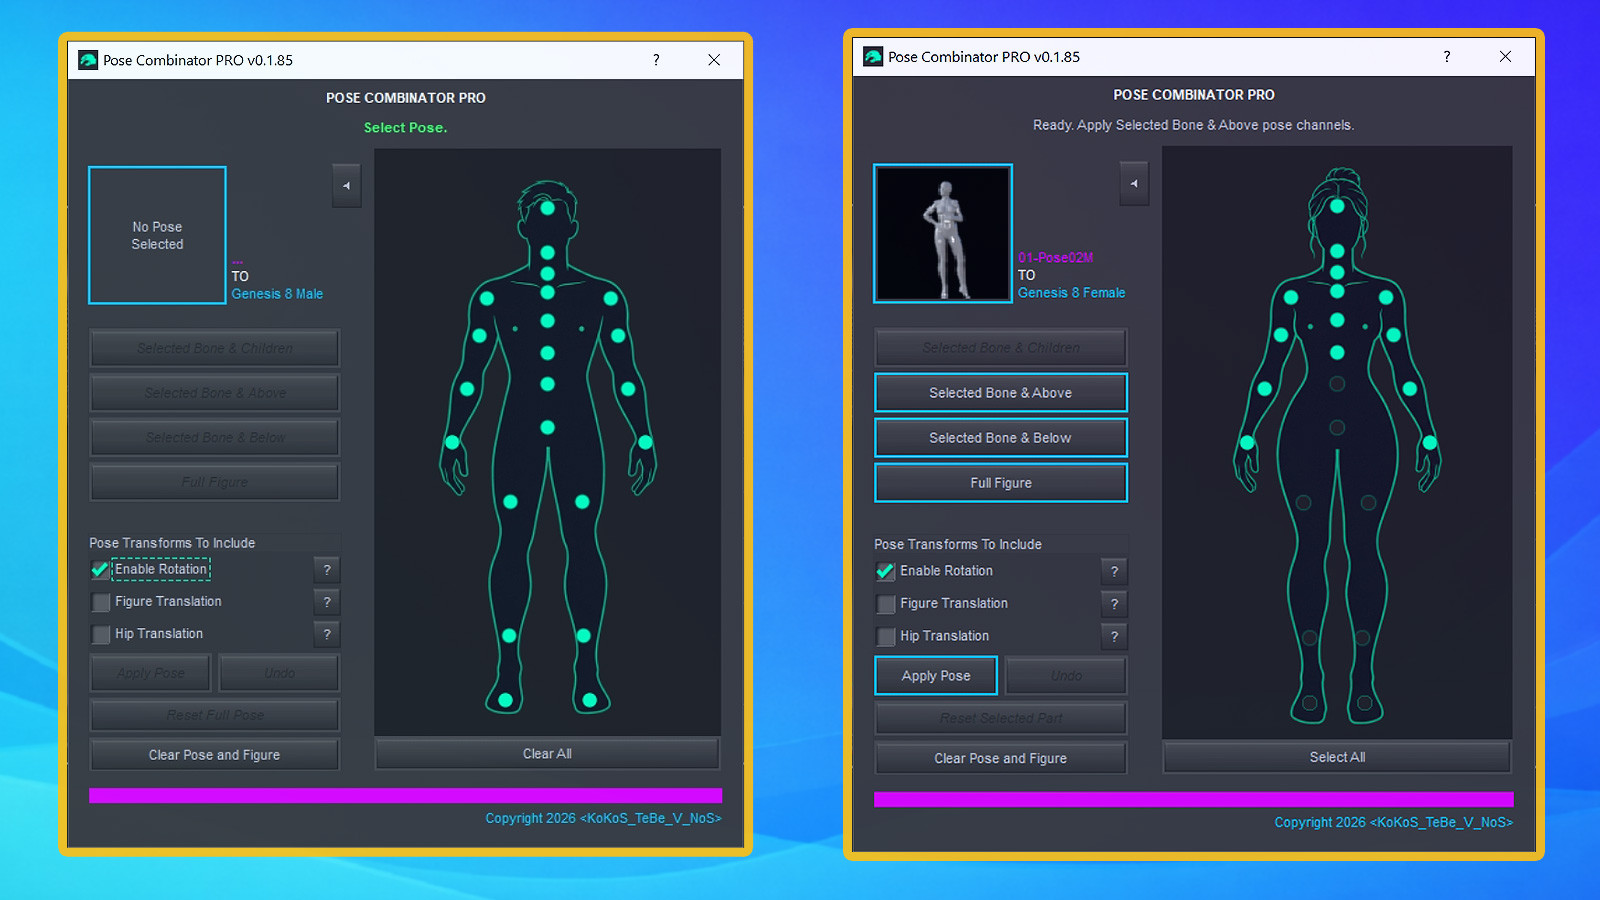This screenshot has height=900, width=1600.
Task: Toggle hip node on female figure diagram
Action: 1337,428
